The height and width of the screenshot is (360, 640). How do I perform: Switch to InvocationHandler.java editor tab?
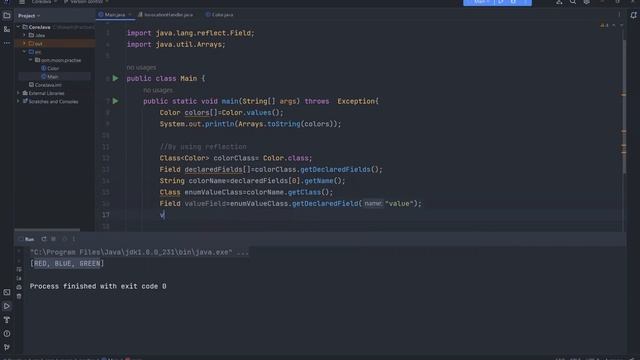(166, 15)
